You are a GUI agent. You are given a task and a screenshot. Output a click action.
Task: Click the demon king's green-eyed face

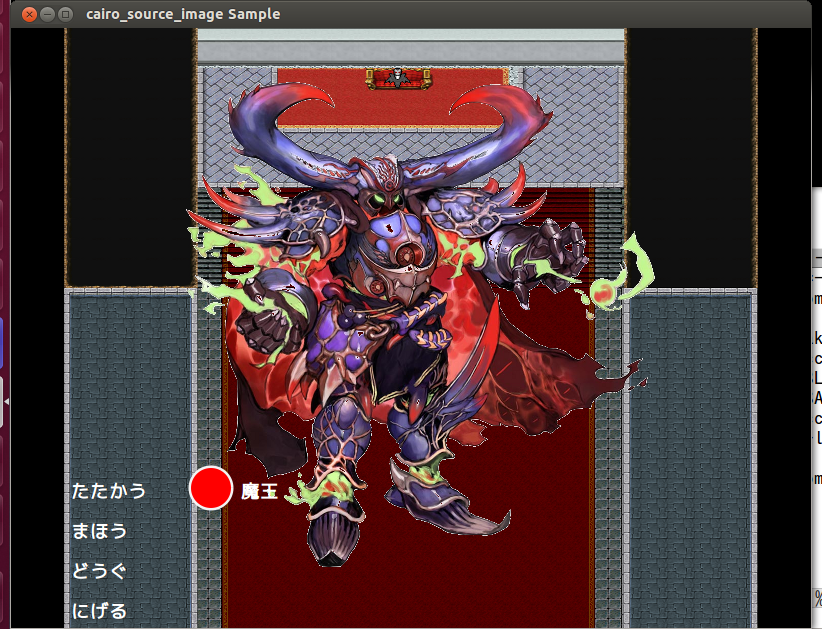(388, 200)
